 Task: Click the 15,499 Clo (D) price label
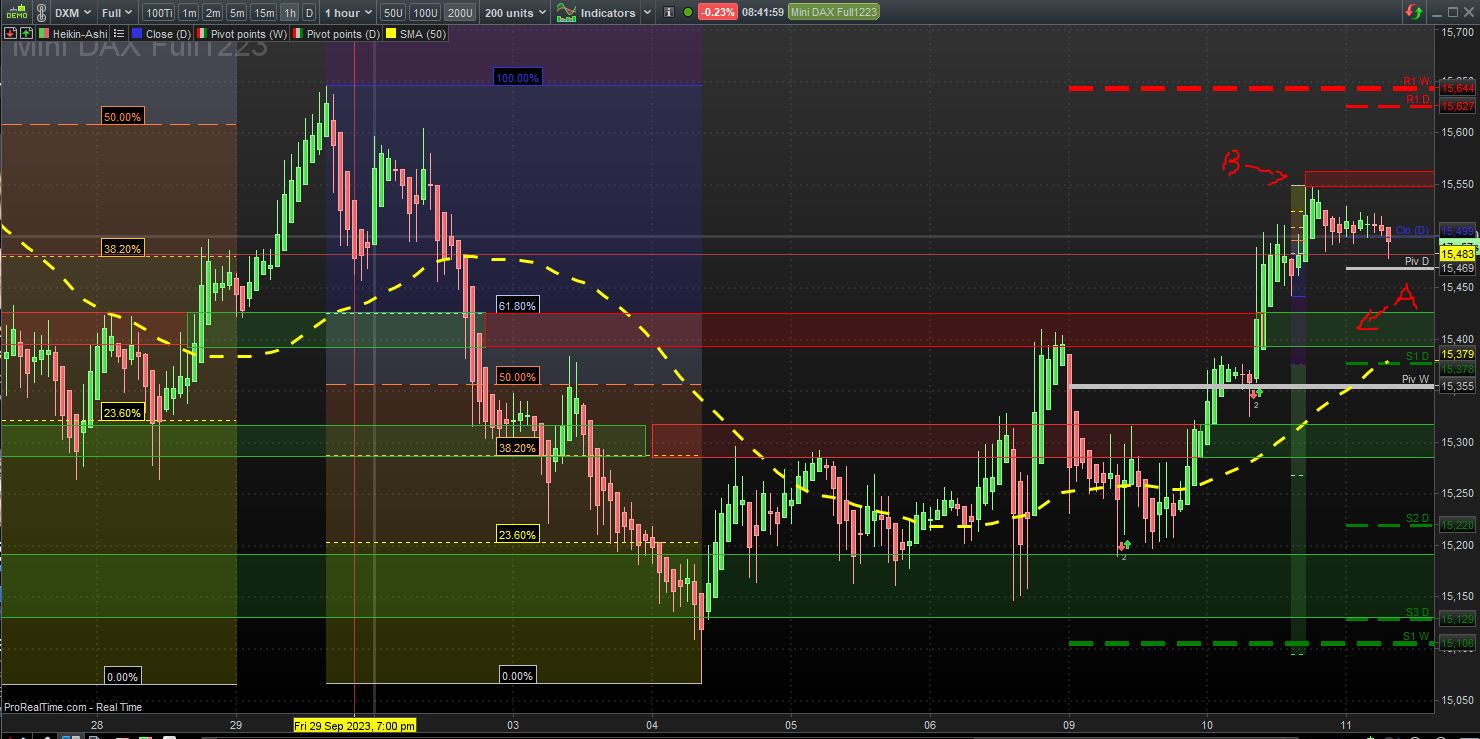(x=1457, y=231)
